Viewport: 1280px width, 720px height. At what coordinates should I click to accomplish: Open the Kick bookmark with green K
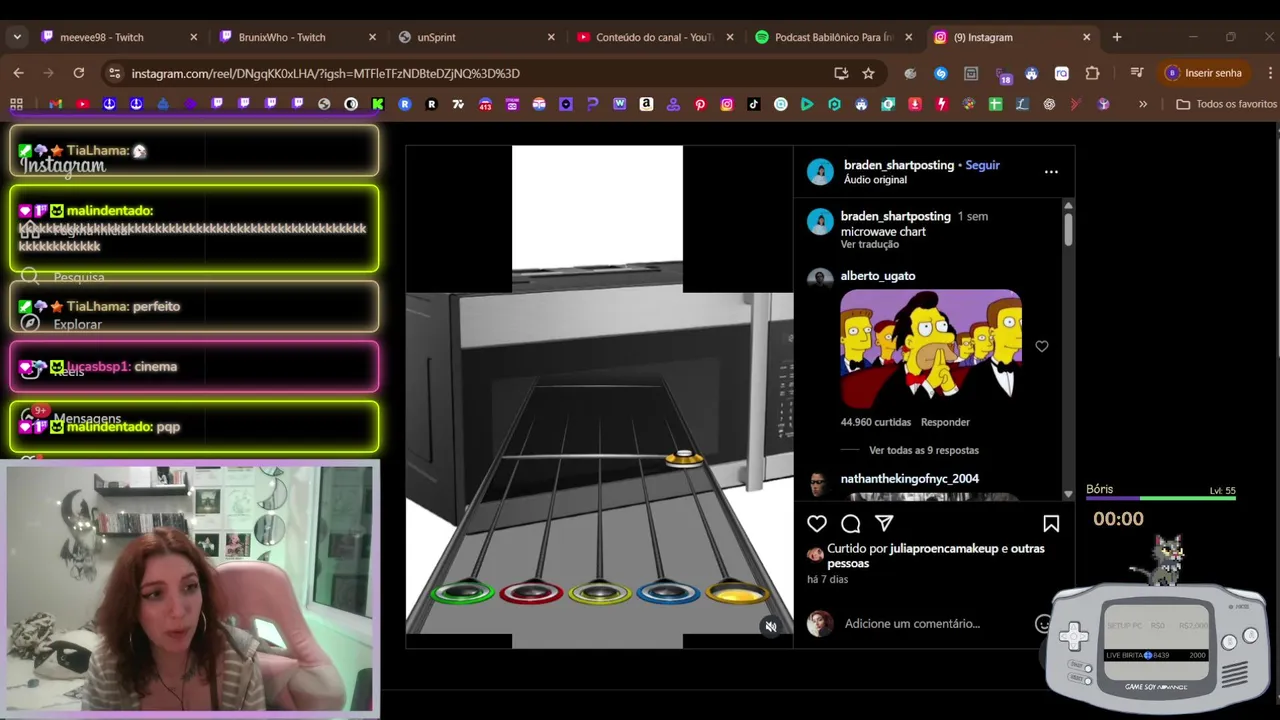coord(378,104)
